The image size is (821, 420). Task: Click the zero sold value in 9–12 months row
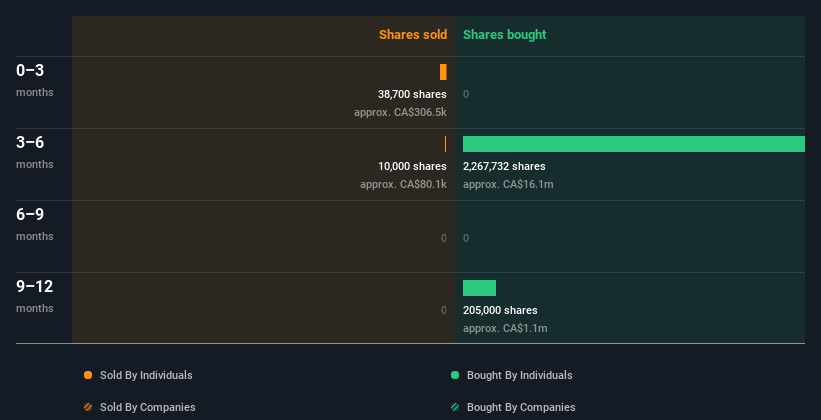(443, 310)
